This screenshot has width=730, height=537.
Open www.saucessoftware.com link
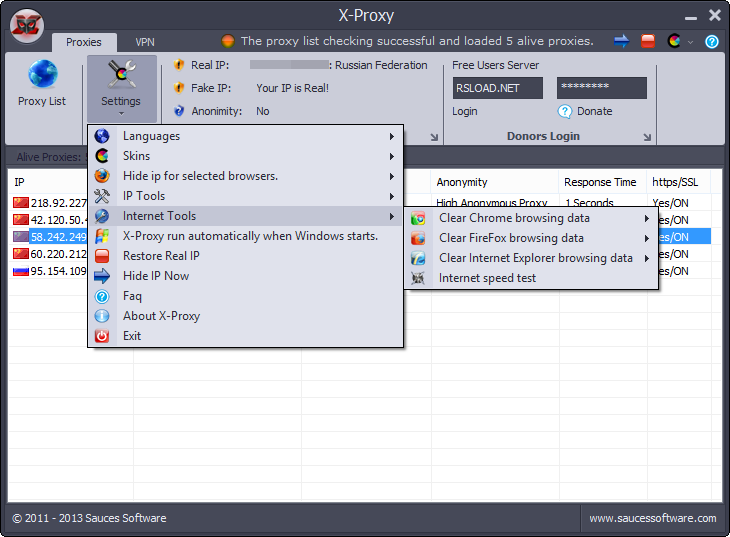tap(653, 518)
